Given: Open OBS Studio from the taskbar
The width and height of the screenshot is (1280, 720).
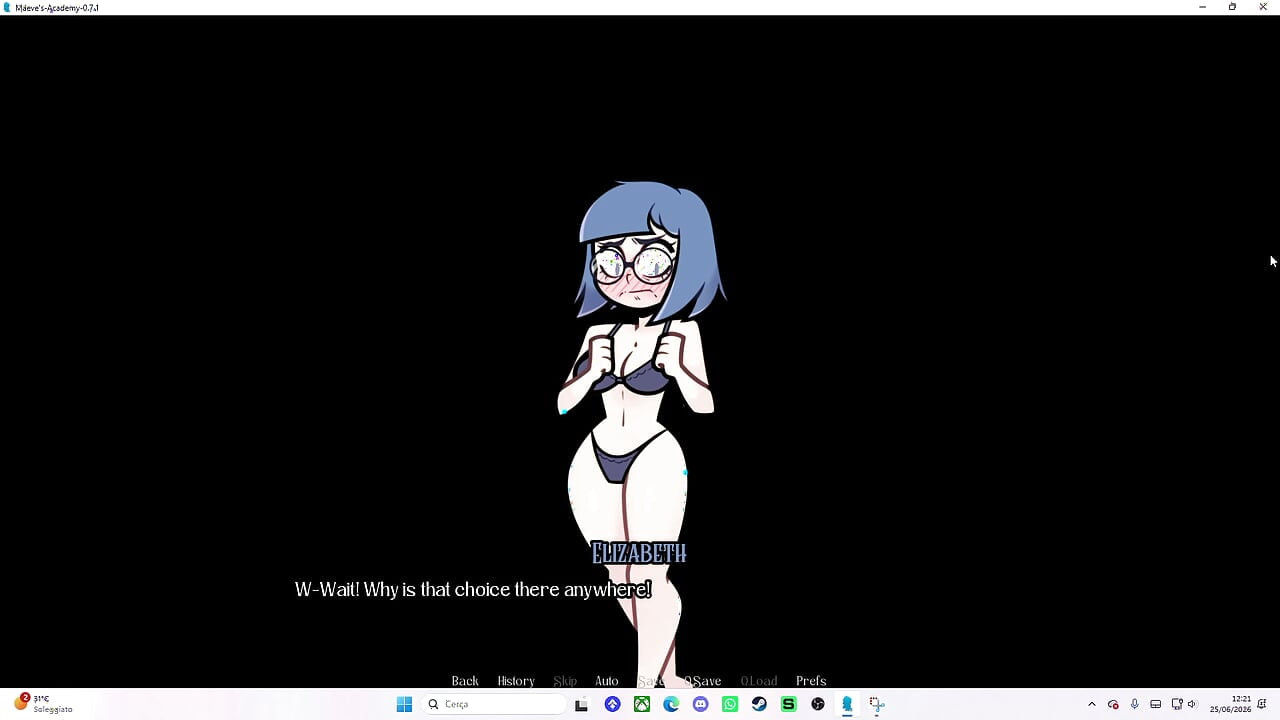Looking at the screenshot, I should point(818,704).
